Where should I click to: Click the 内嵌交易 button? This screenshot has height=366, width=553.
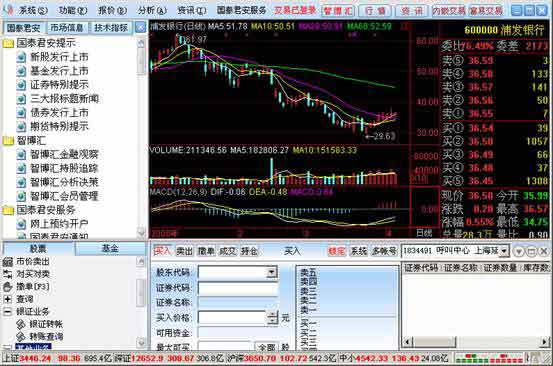click(449, 11)
